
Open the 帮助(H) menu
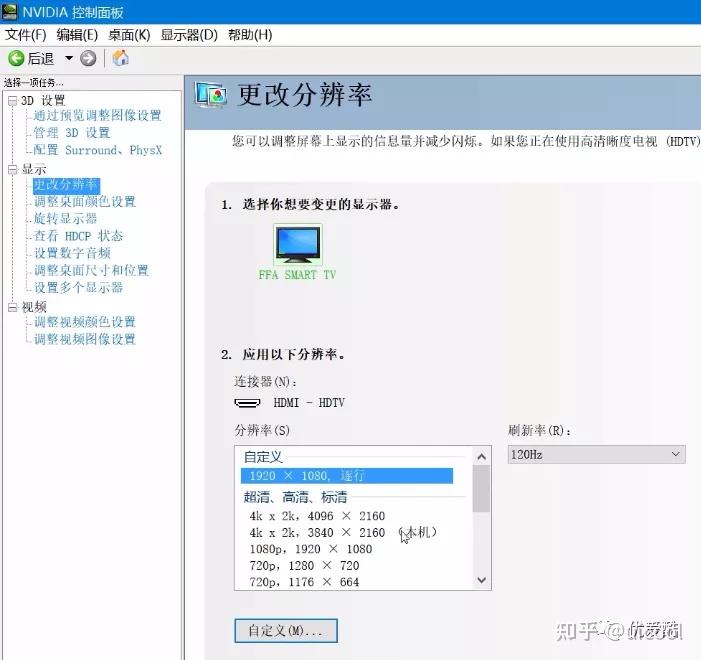coord(250,35)
